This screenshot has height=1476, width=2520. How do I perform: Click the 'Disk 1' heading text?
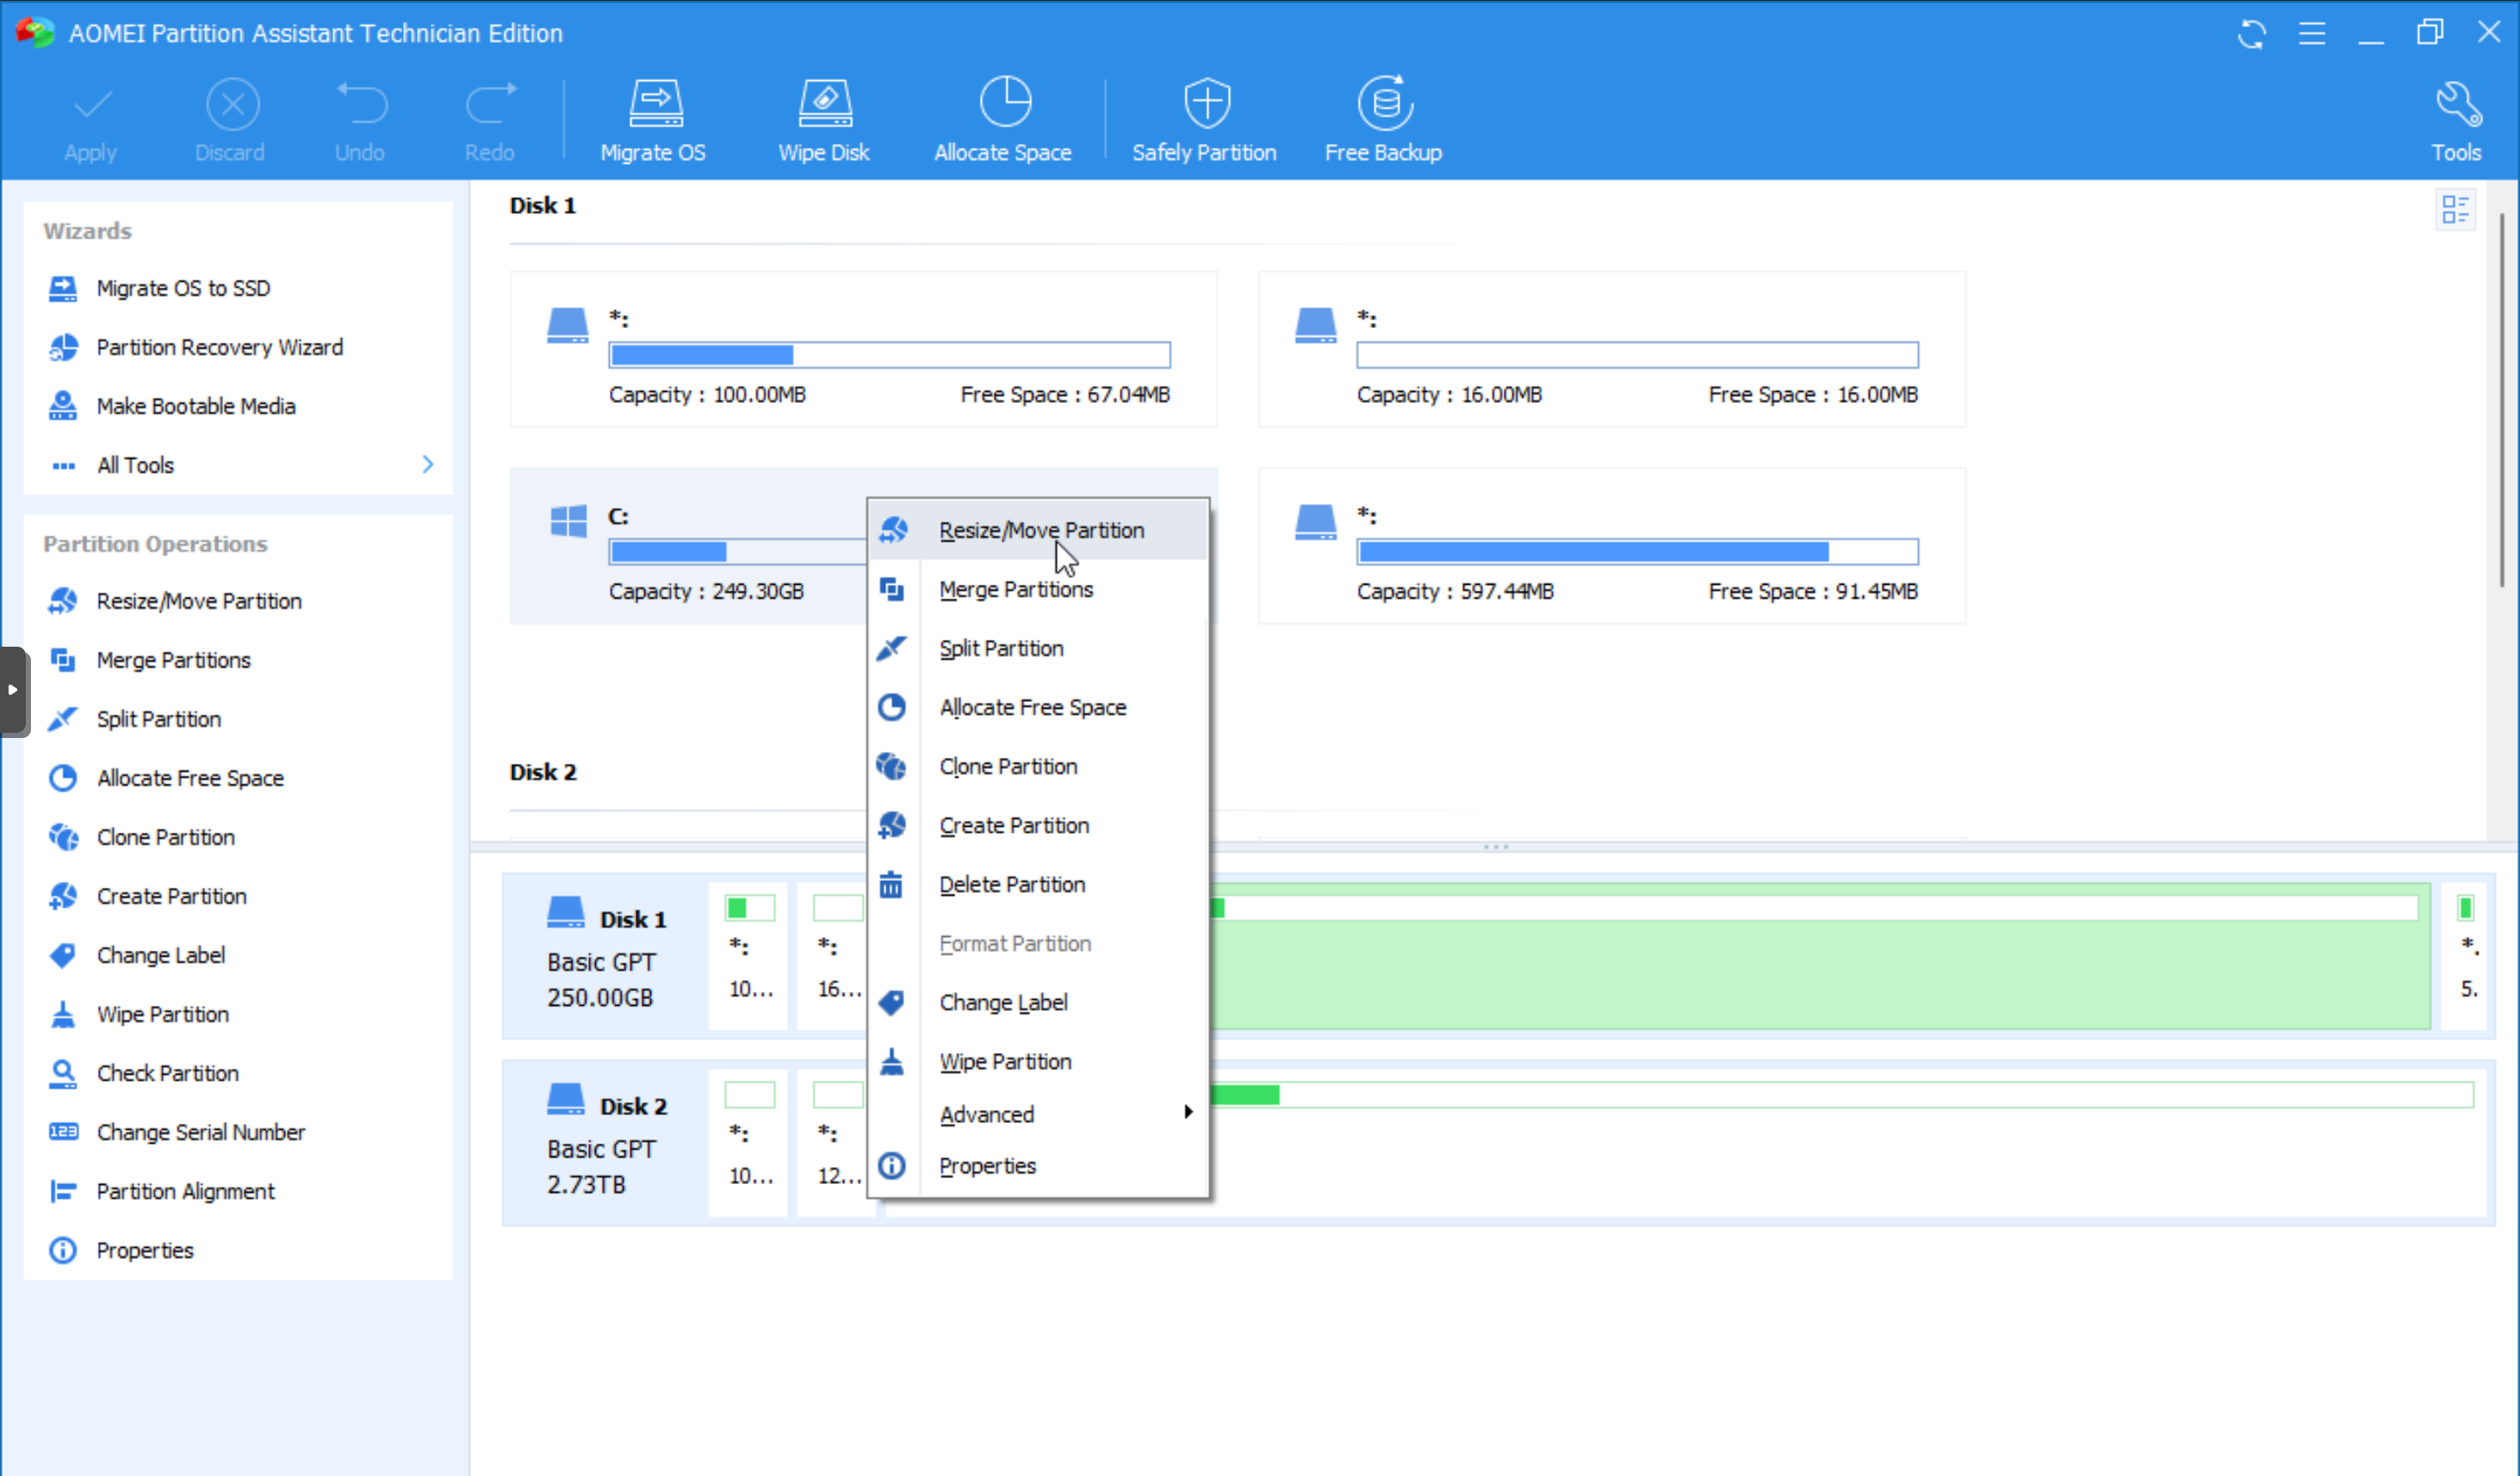click(x=543, y=205)
